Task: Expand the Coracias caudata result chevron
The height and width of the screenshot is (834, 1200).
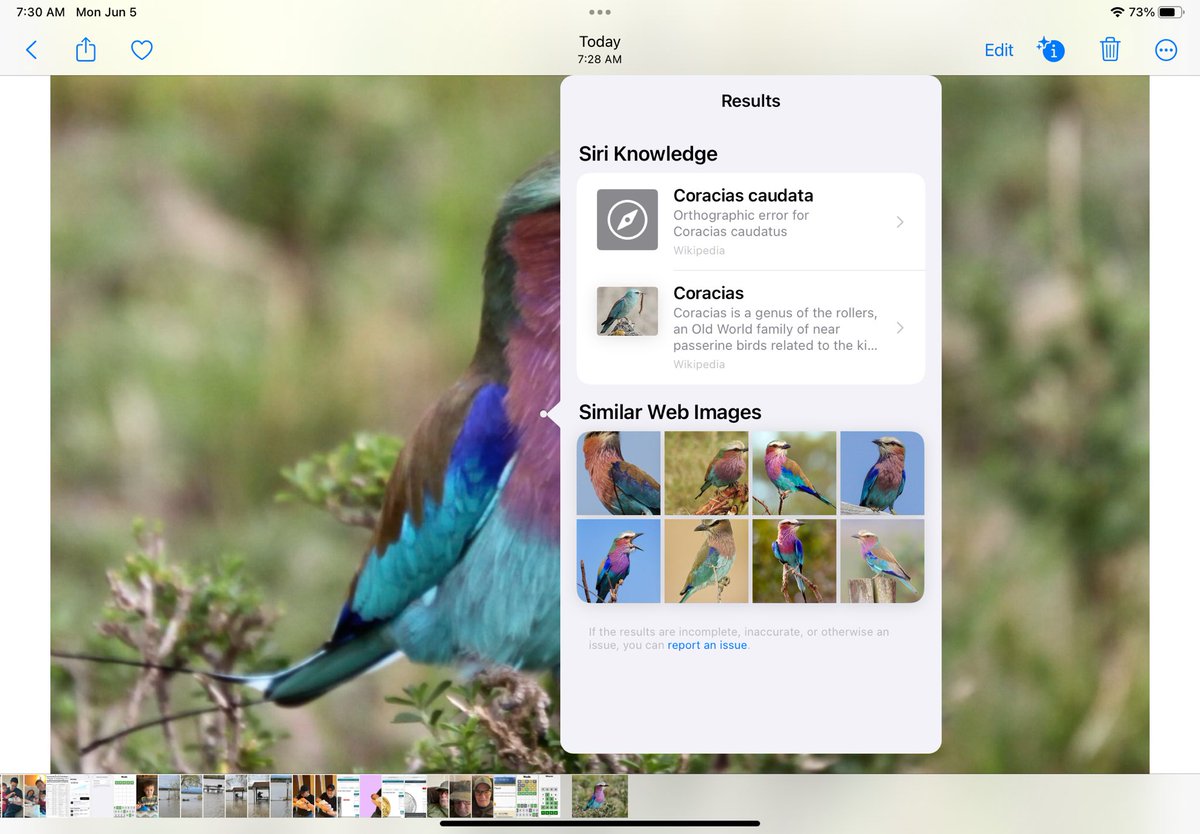Action: pyautogui.click(x=900, y=222)
